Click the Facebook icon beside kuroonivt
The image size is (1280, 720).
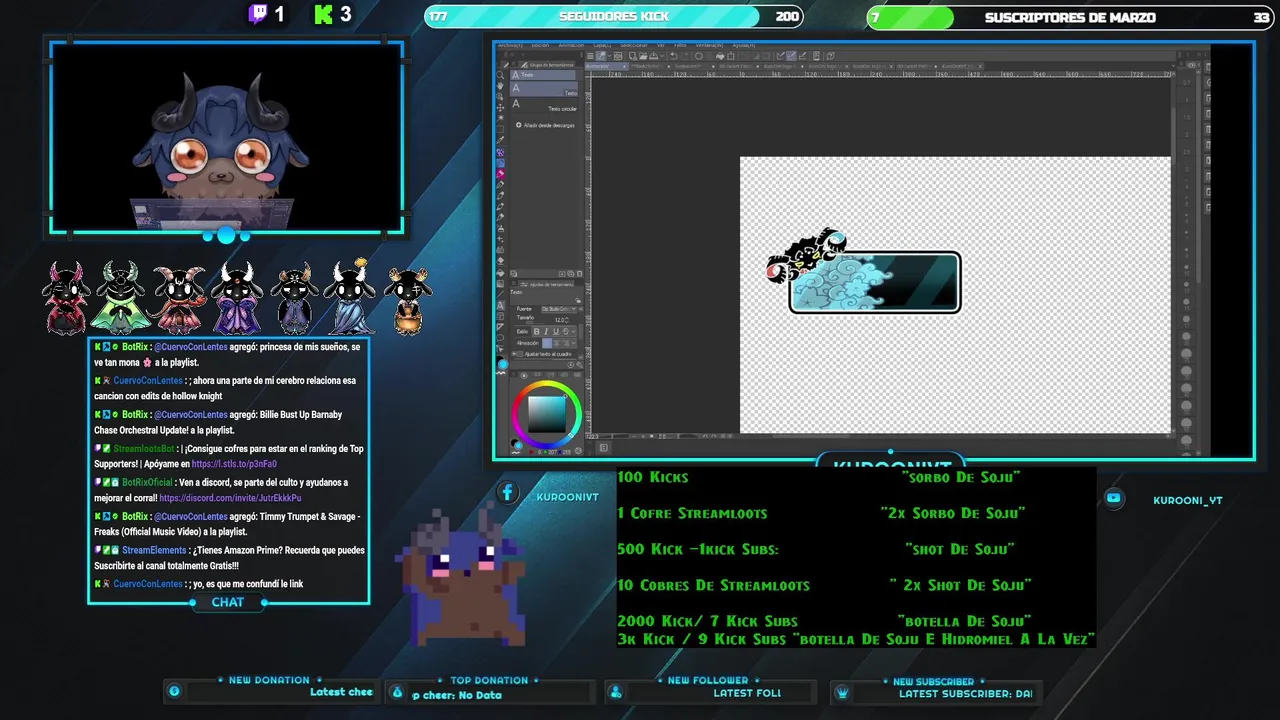(x=507, y=491)
